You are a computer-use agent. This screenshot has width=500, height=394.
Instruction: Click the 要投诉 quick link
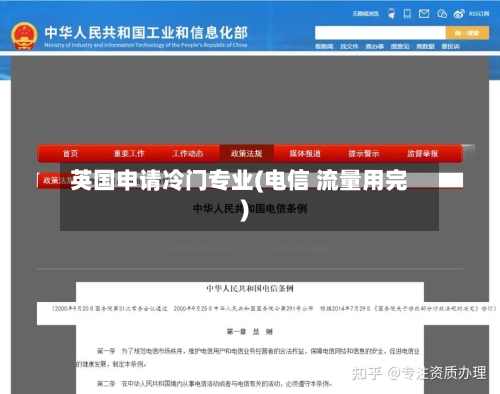pos(451,46)
